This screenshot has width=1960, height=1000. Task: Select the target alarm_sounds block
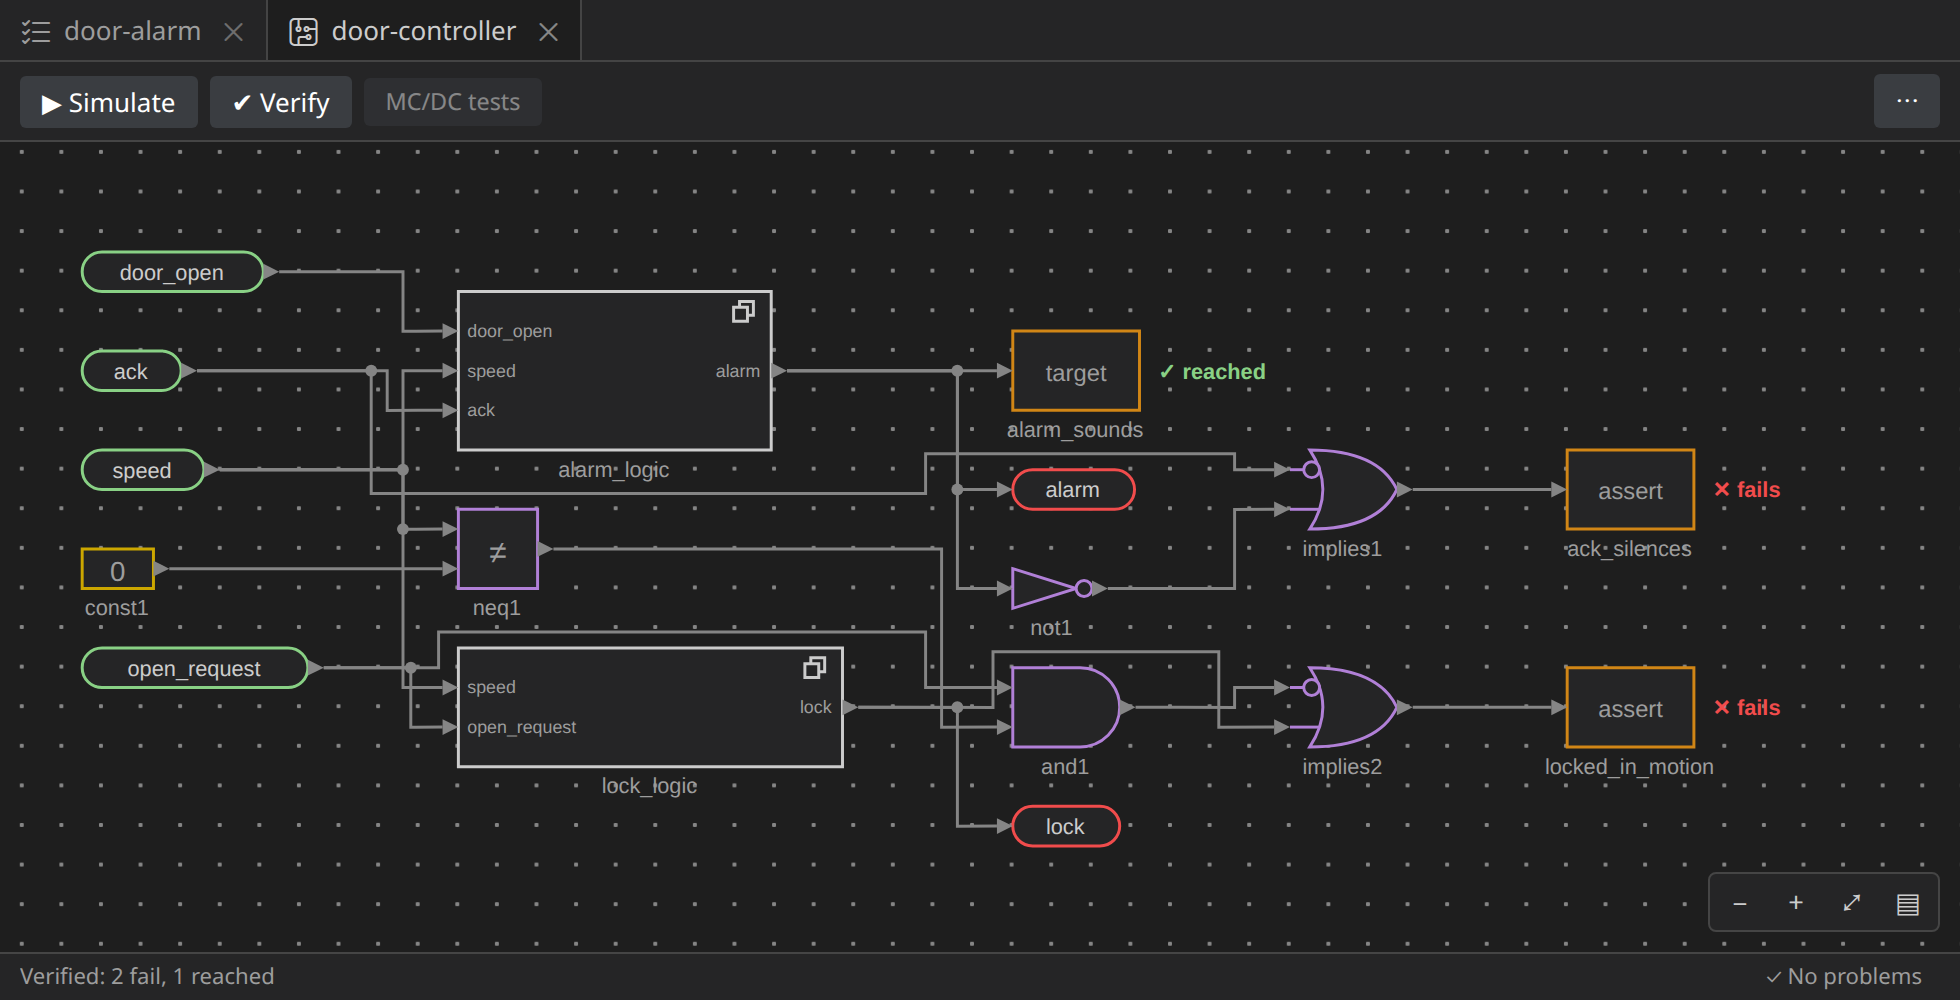tap(1076, 371)
